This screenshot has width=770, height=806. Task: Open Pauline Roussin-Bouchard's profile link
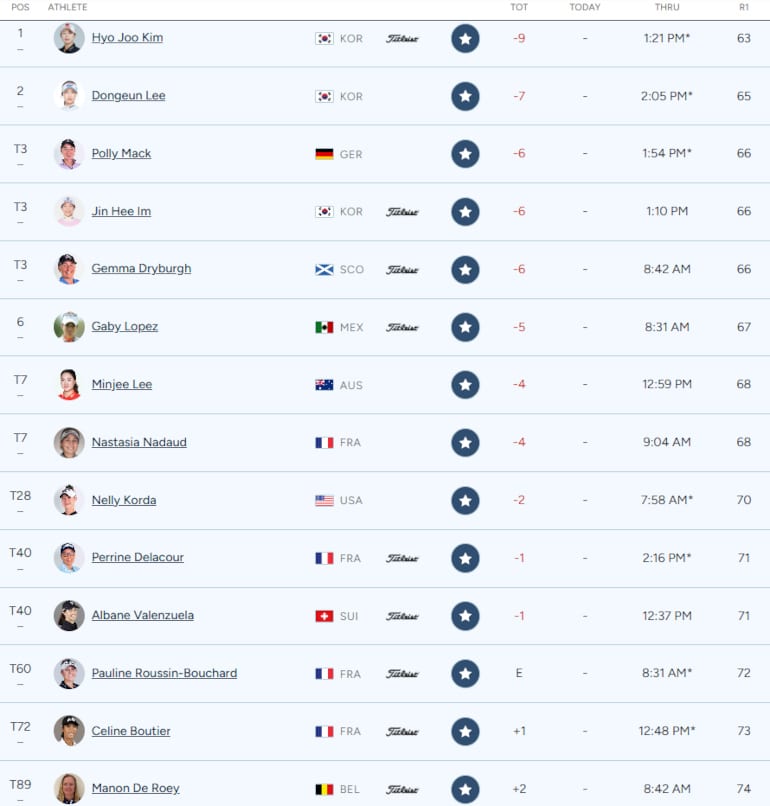164,673
